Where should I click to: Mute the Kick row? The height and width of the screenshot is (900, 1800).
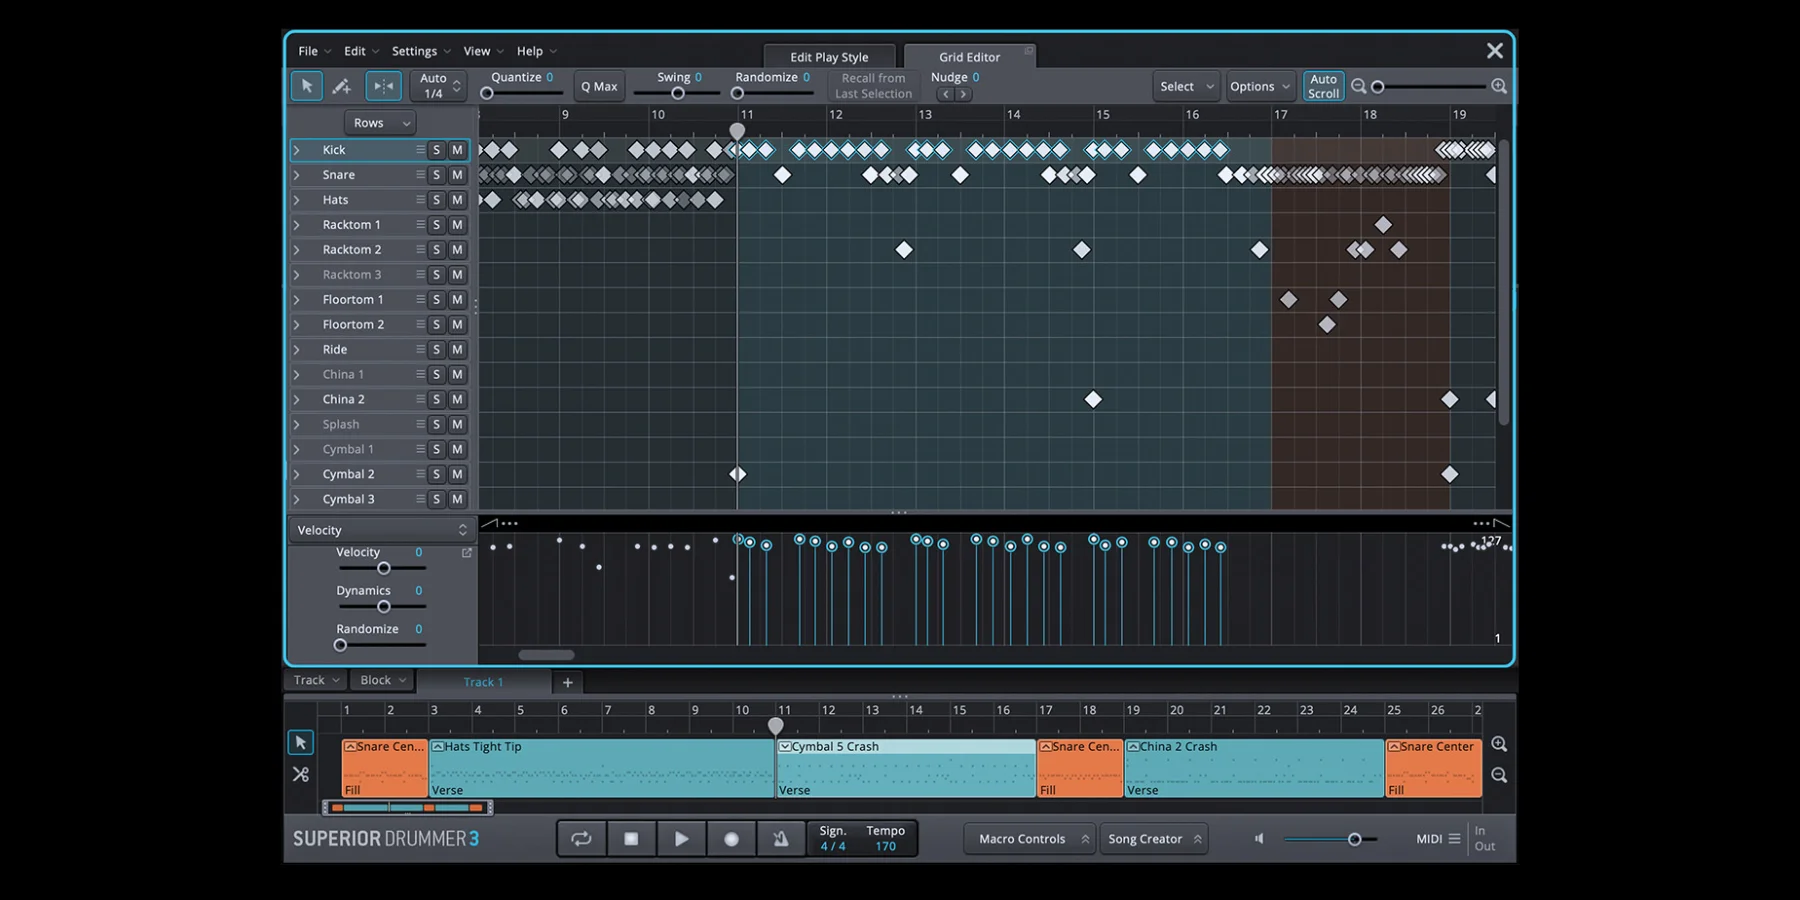[457, 150]
